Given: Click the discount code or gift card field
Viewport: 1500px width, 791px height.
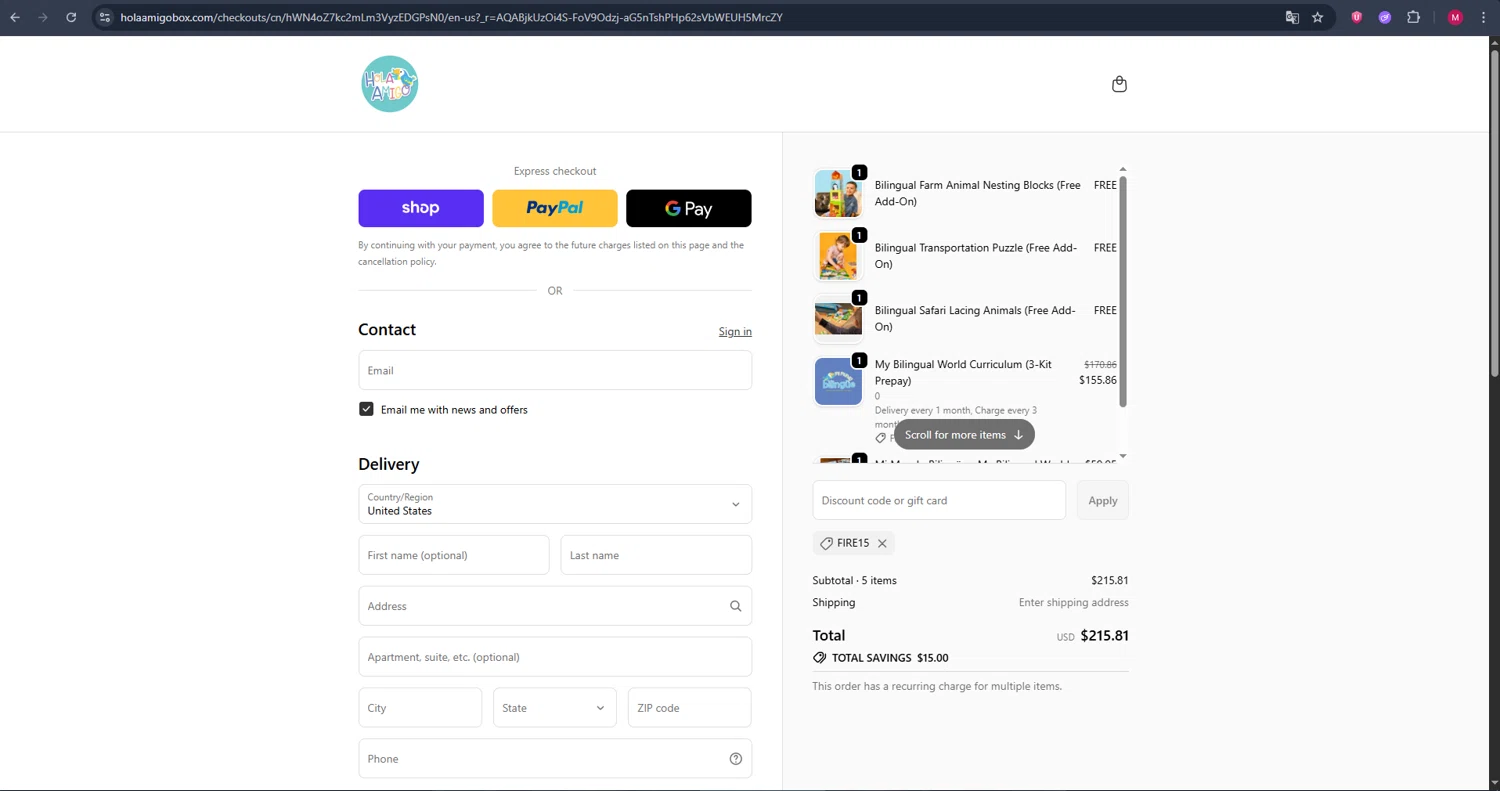Looking at the screenshot, I should pos(939,500).
